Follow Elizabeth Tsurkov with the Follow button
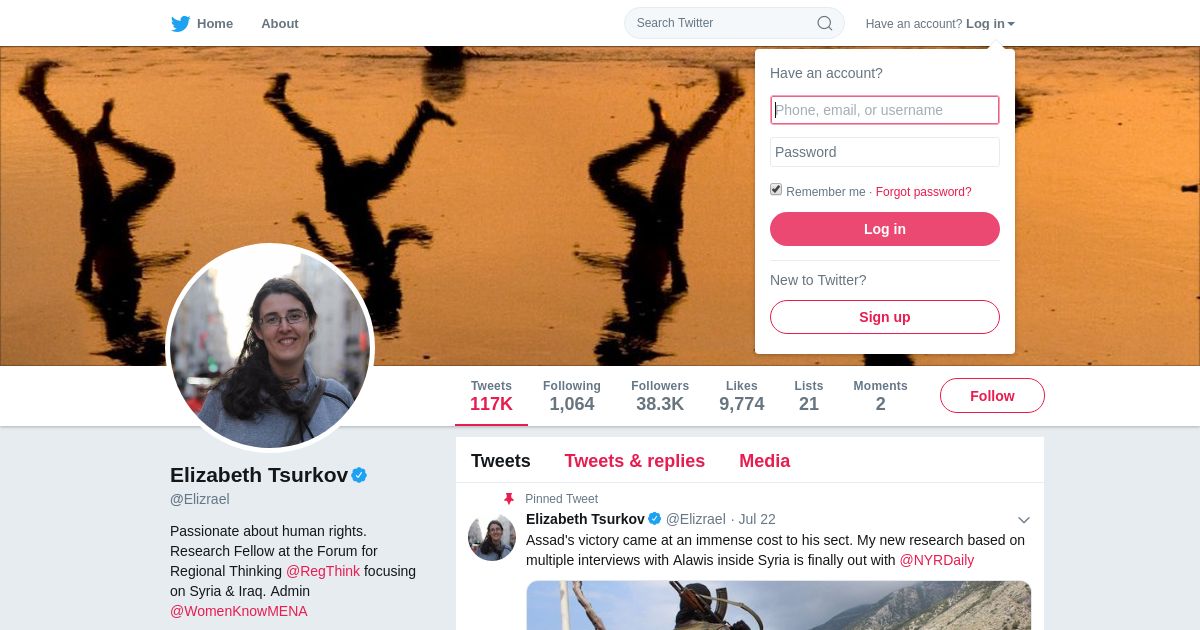This screenshot has height=630, width=1200. click(992, 396)
